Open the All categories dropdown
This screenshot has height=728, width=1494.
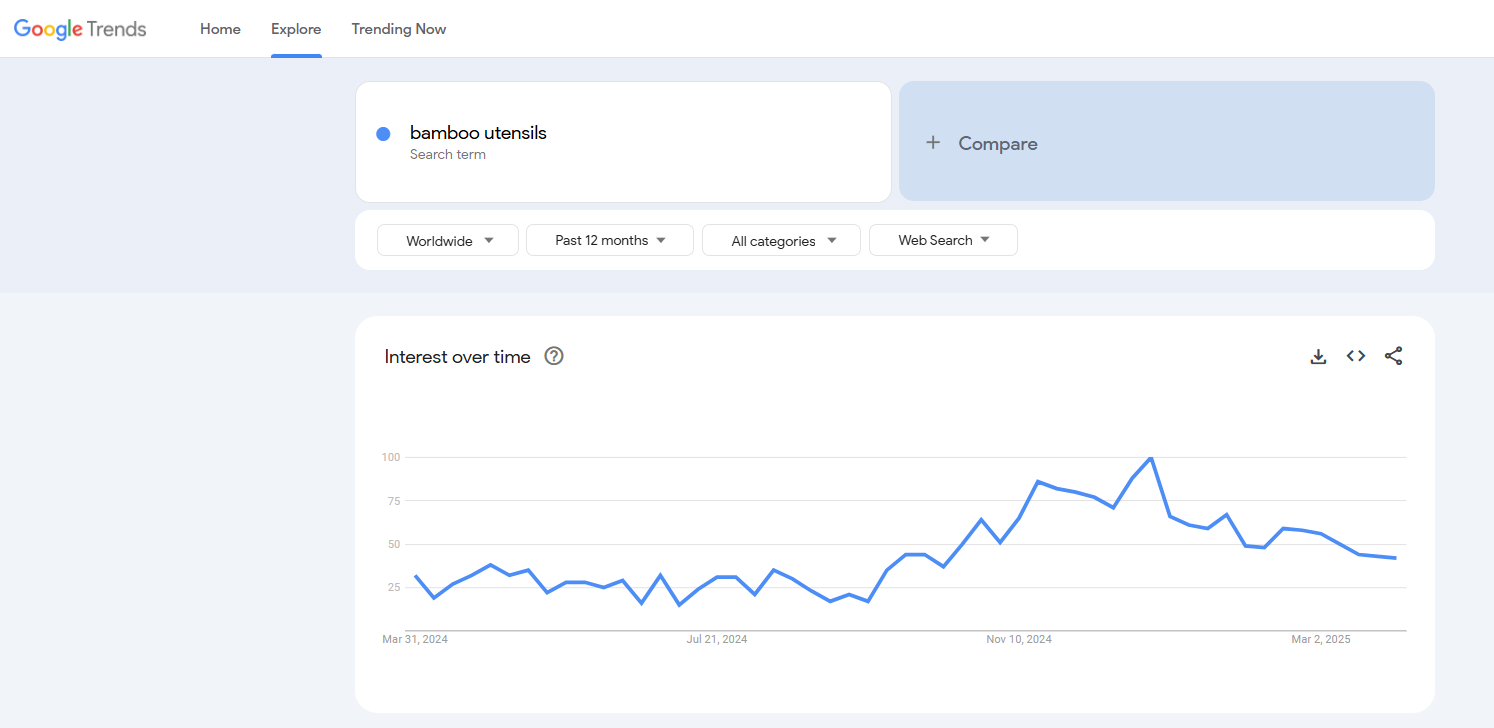coord(781,240)
